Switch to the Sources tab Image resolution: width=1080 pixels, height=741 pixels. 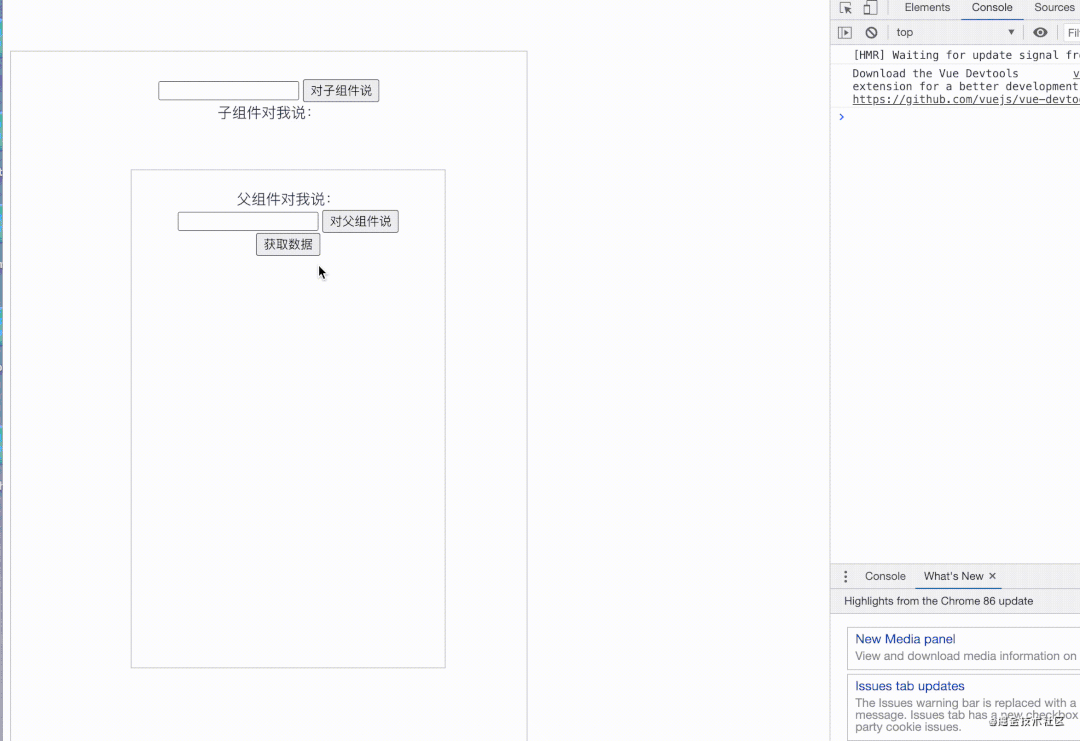(1054, 8)
